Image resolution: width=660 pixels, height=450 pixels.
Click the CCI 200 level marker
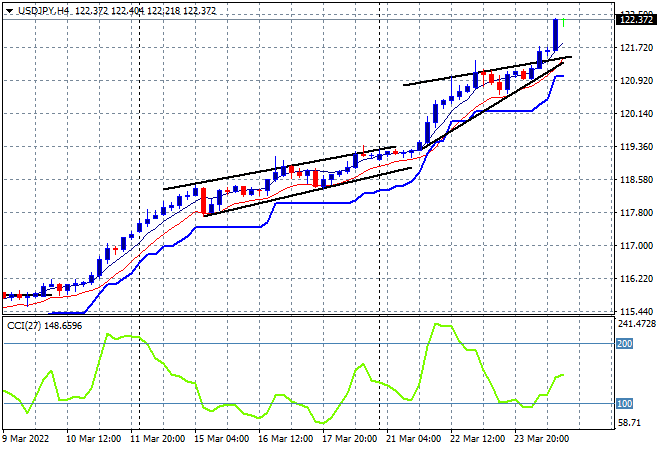point(624,344)
